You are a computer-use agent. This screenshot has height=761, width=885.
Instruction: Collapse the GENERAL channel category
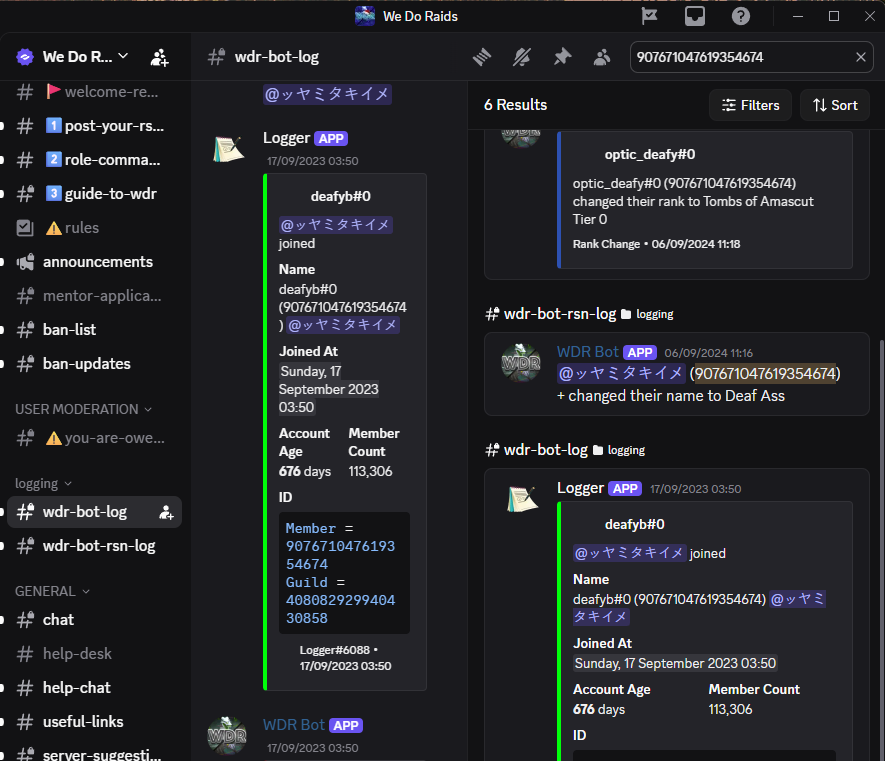point(52,591)
